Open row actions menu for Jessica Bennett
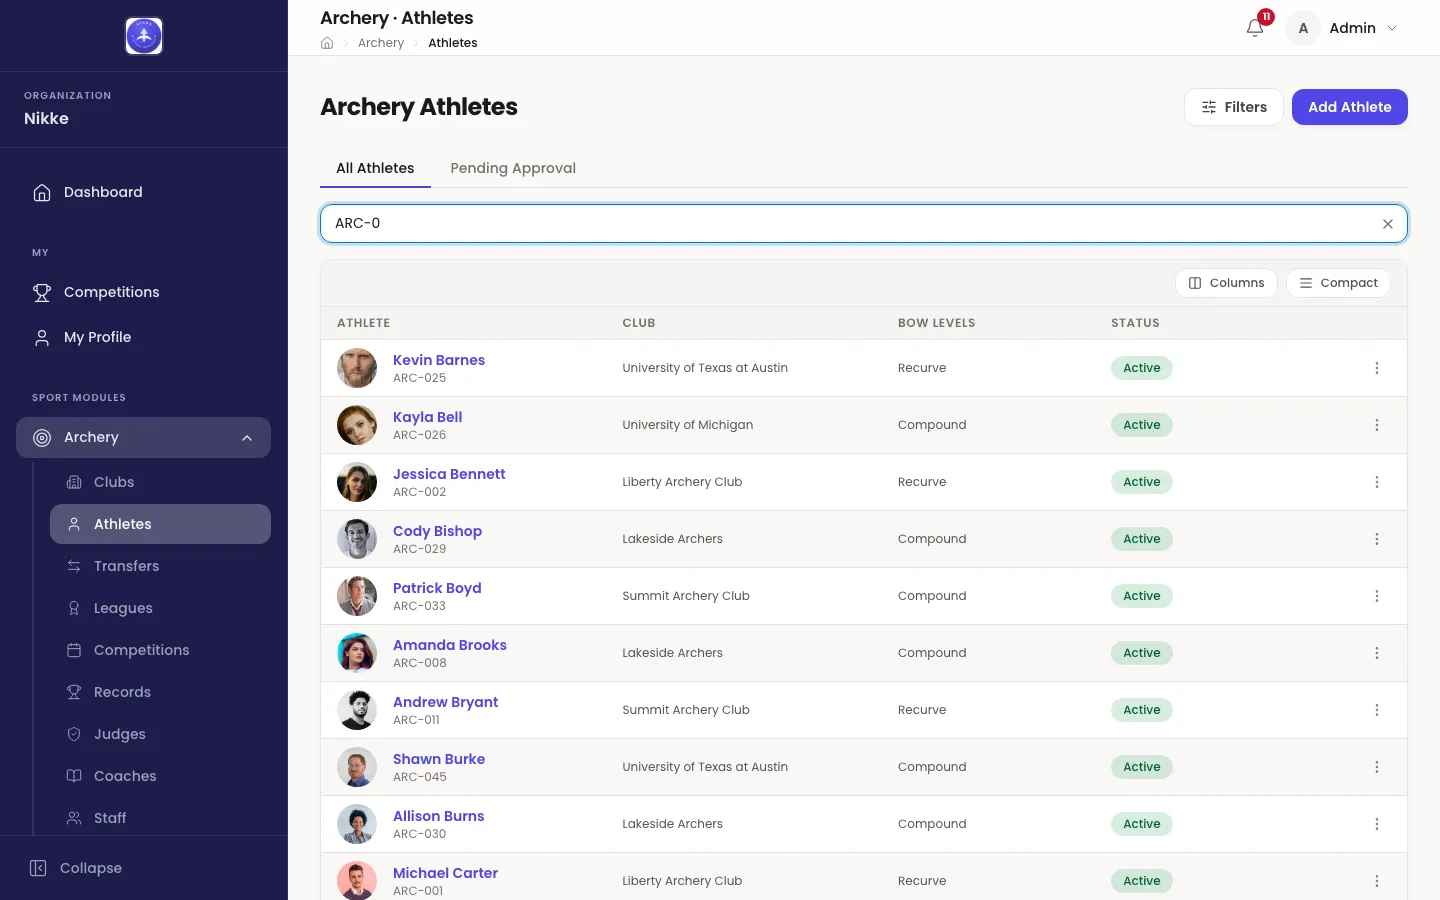The height and width of the screenshot is (900, 1440). (1377, 482)
